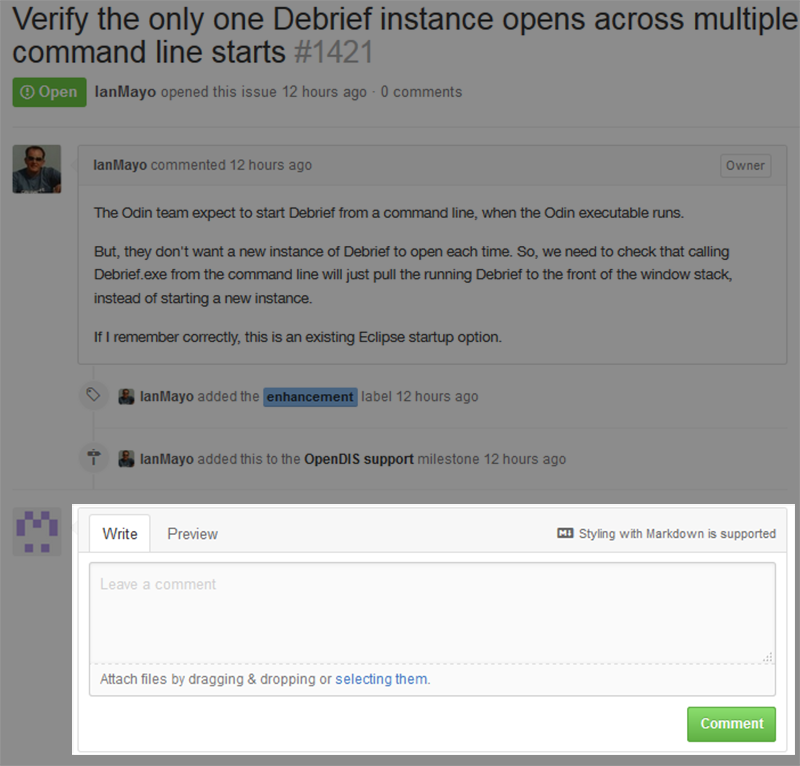Click the '0 comments' text

[x=421, y=92]
